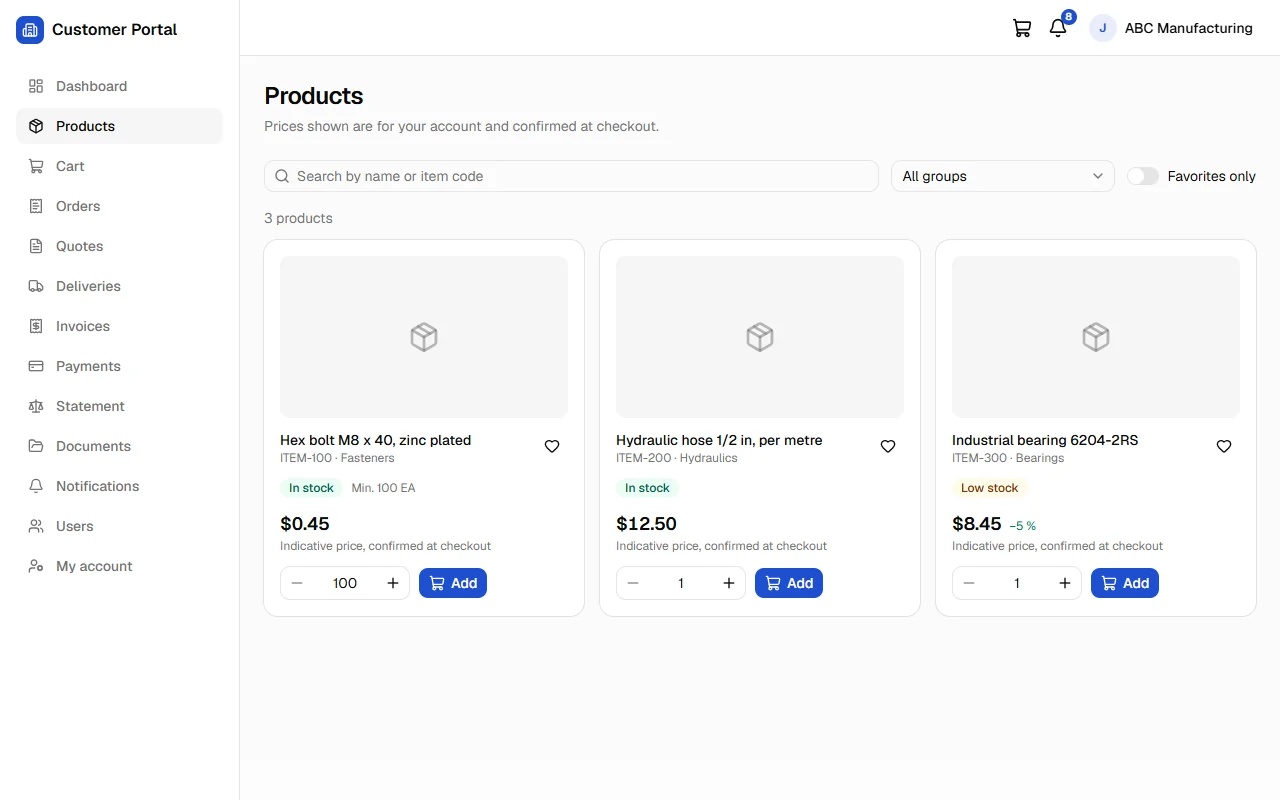1280x800 pixels.
Task: Favorite the Hex bolt M8 x 40 heart
Action: coord(552,447)
